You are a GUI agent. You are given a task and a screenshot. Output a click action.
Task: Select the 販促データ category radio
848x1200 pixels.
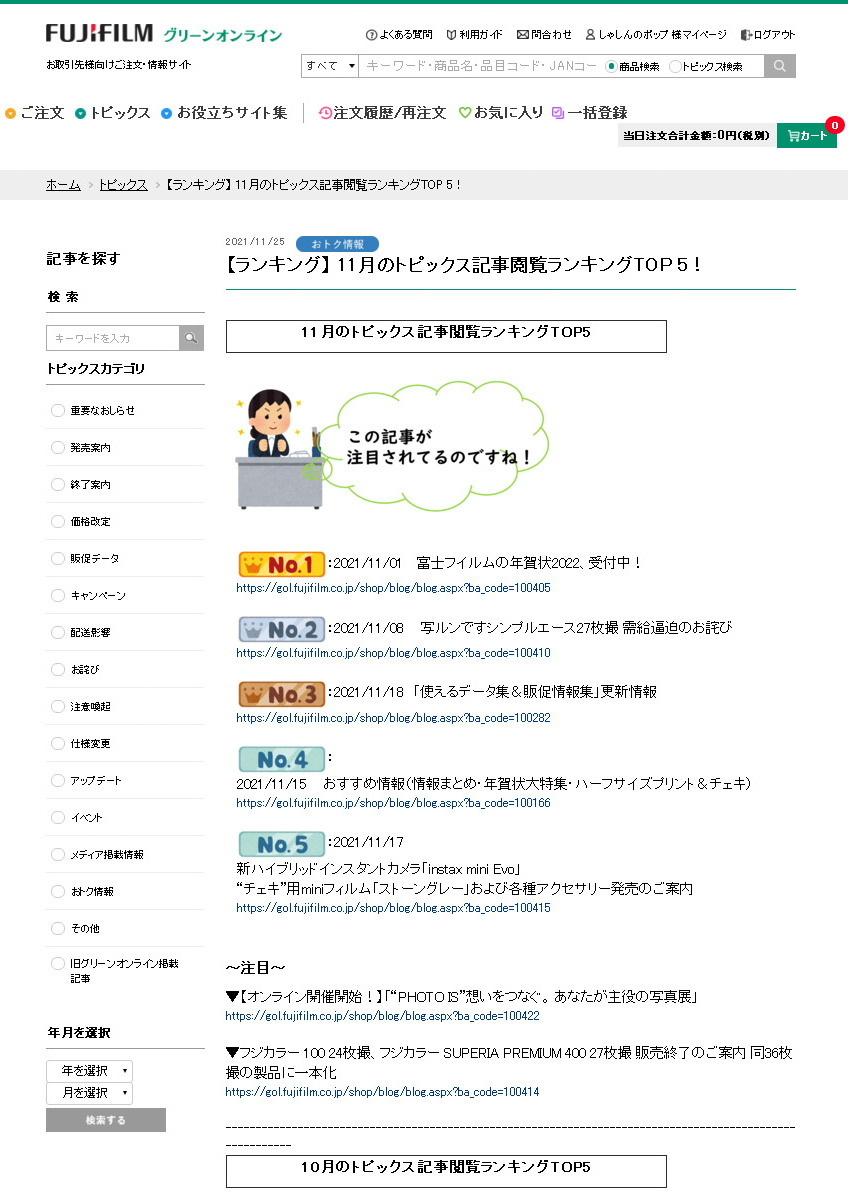pyautogui.click(x=57, y=559)
